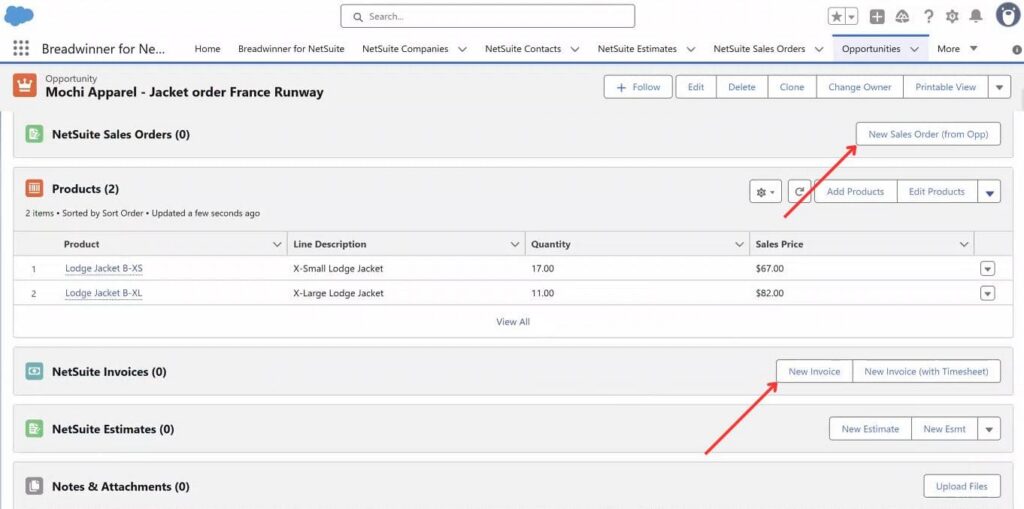Expand the NetSuite Contacts tab chevron
Viewport: 1024px width, 509px height.
[x=575, y=49]
